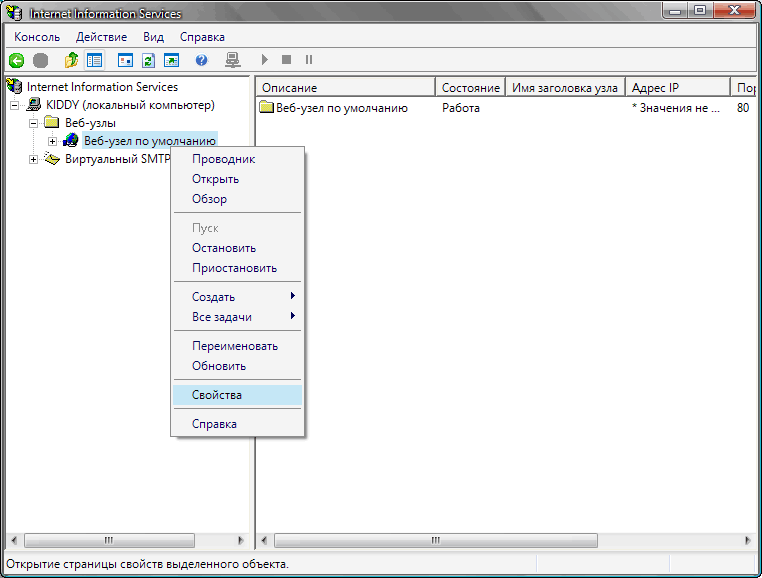Screen dimensions: 762x578
Task: Click the Start item play icon
Action: pos(264,60)
